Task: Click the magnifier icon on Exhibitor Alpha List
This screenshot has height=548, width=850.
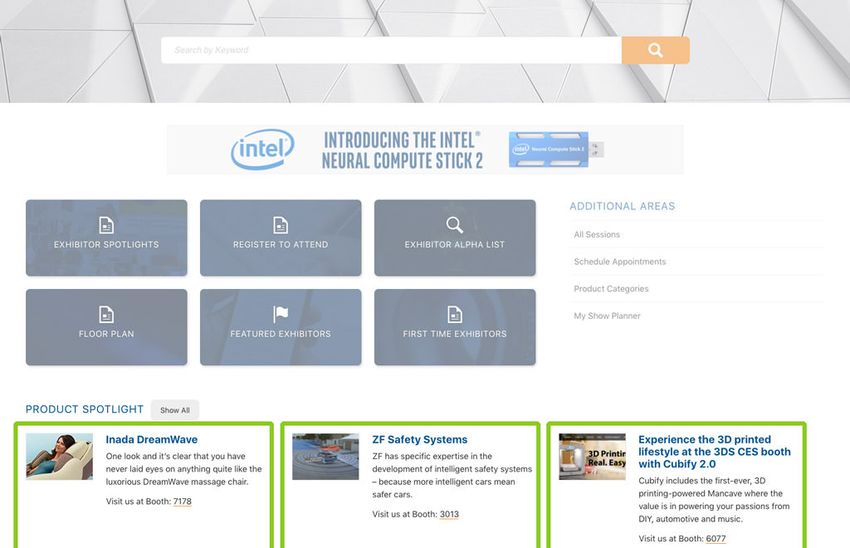Action: 454,225
